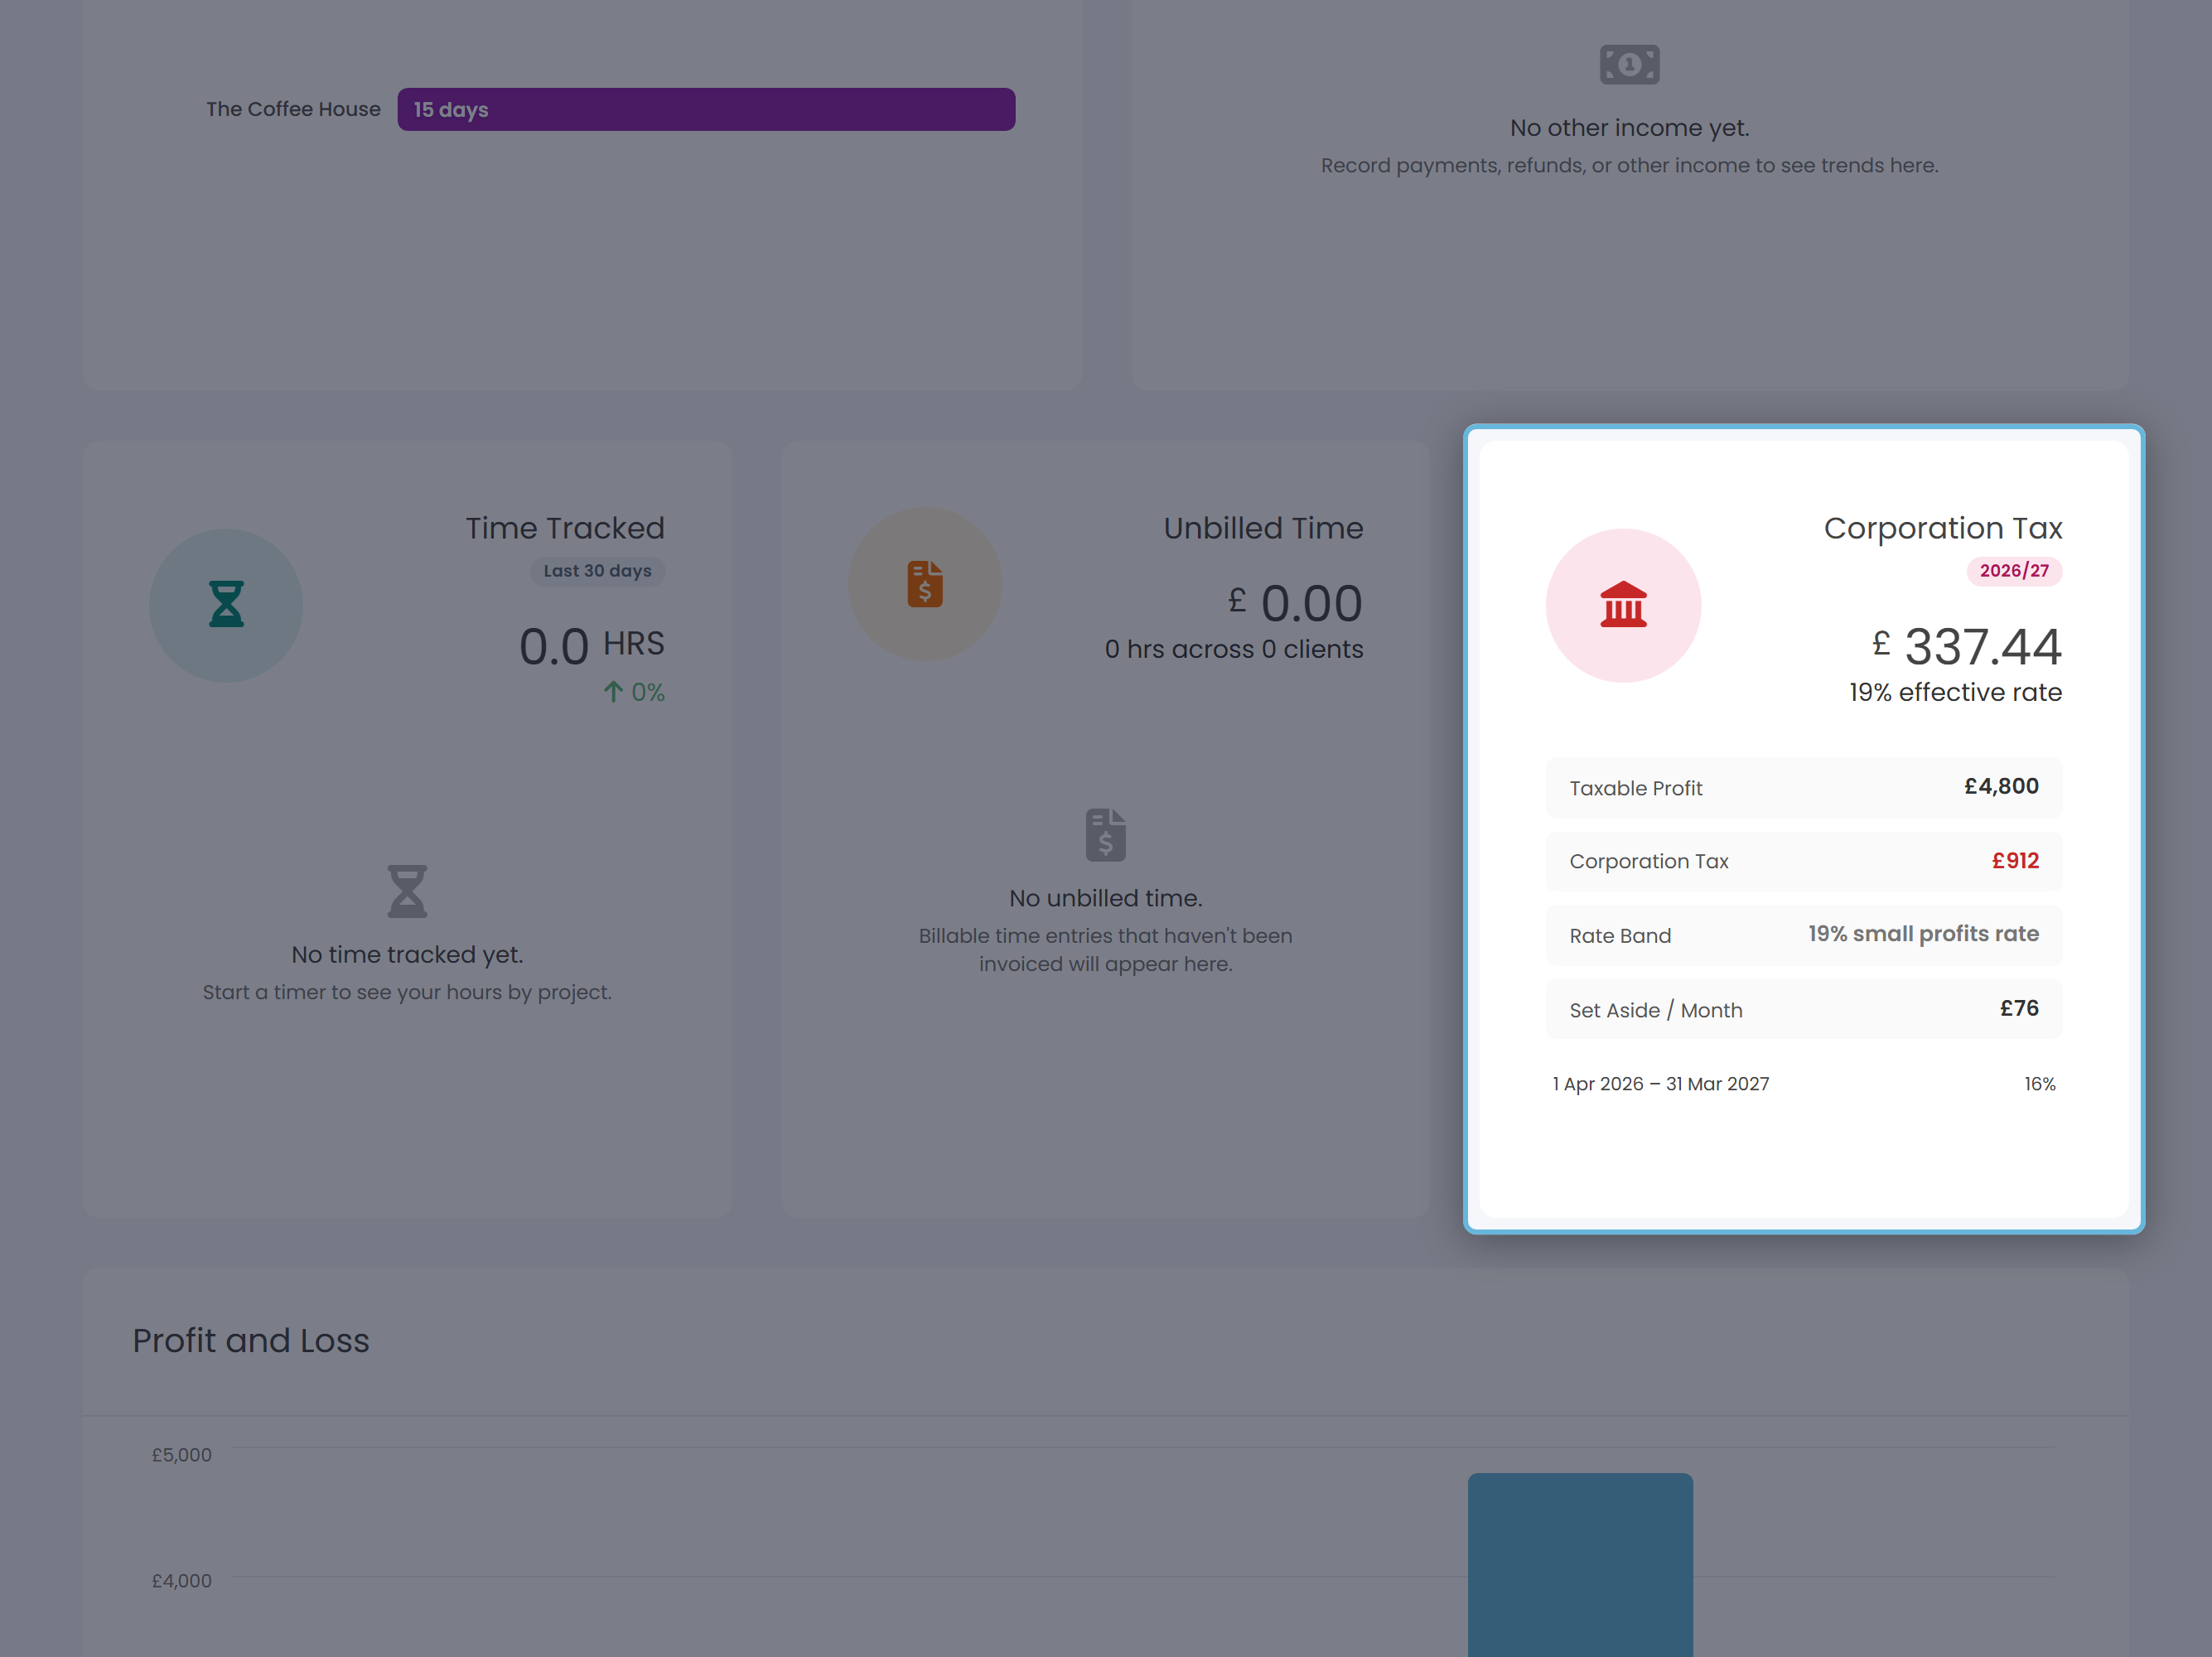
Task: Click the purple 15 days bar
Action: (706, 109)
